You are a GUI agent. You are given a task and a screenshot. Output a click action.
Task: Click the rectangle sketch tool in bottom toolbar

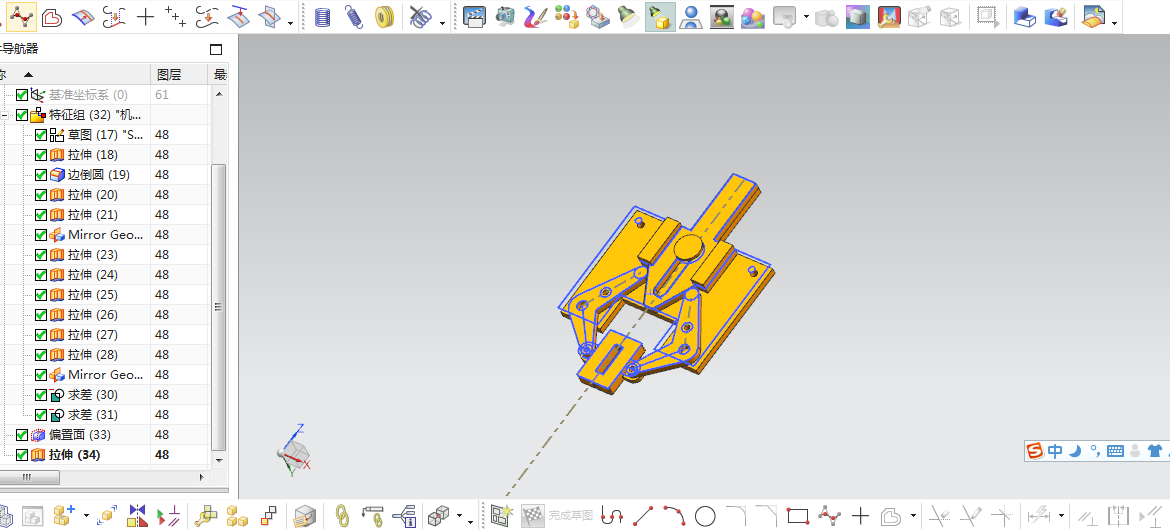click(798, 515)
